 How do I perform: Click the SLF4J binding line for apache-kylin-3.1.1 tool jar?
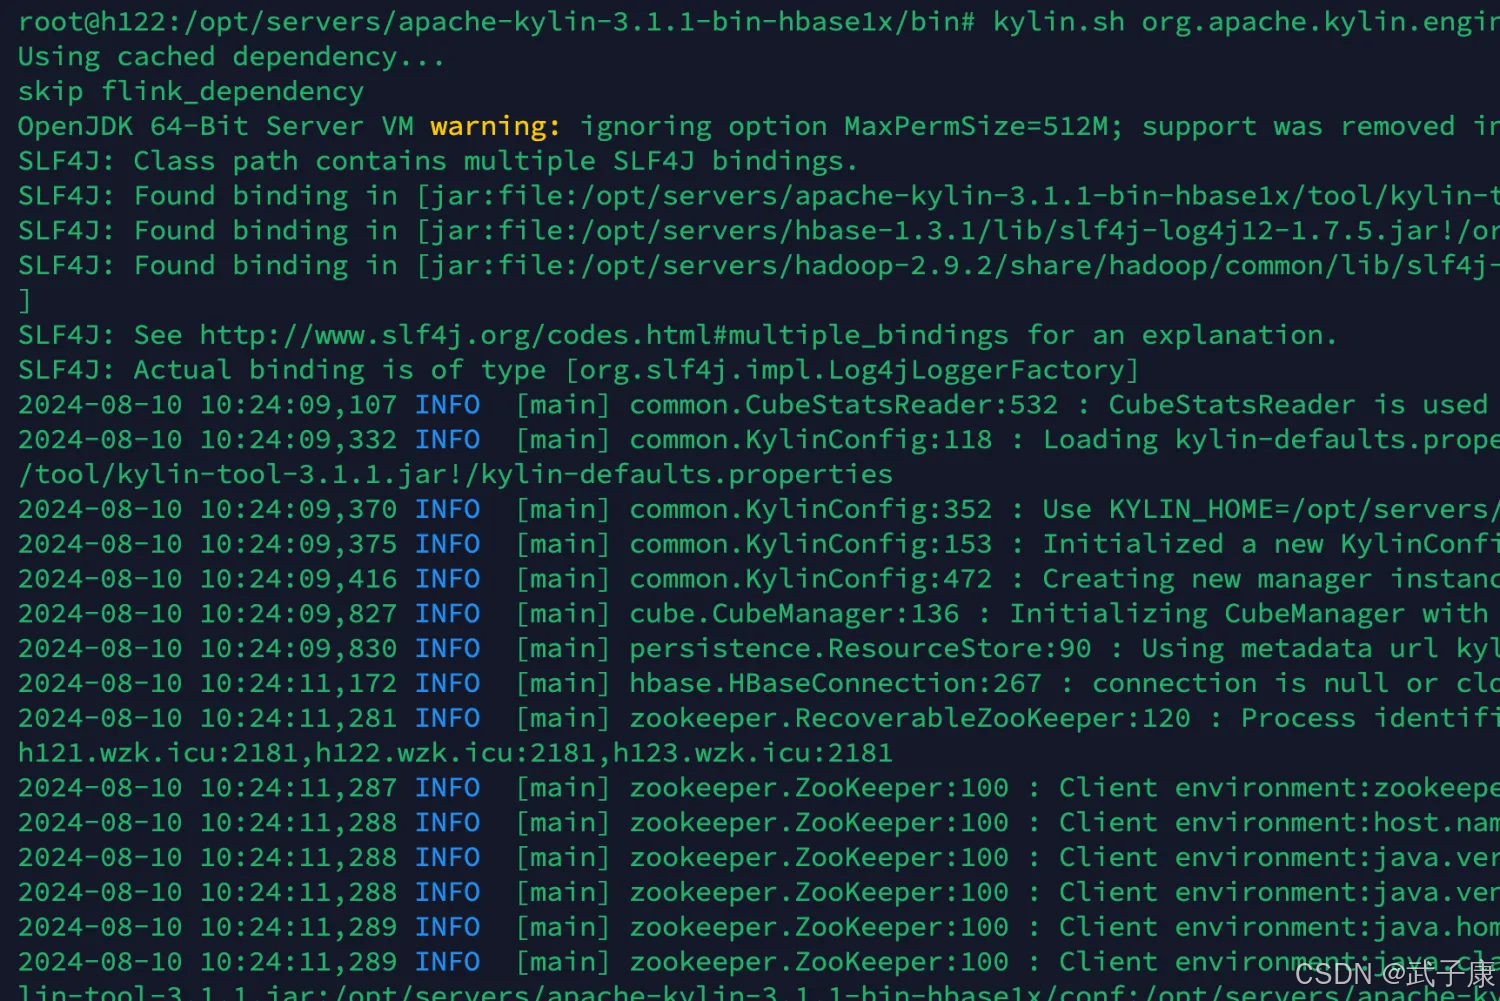pyautogui.click(x=759, y=196)
